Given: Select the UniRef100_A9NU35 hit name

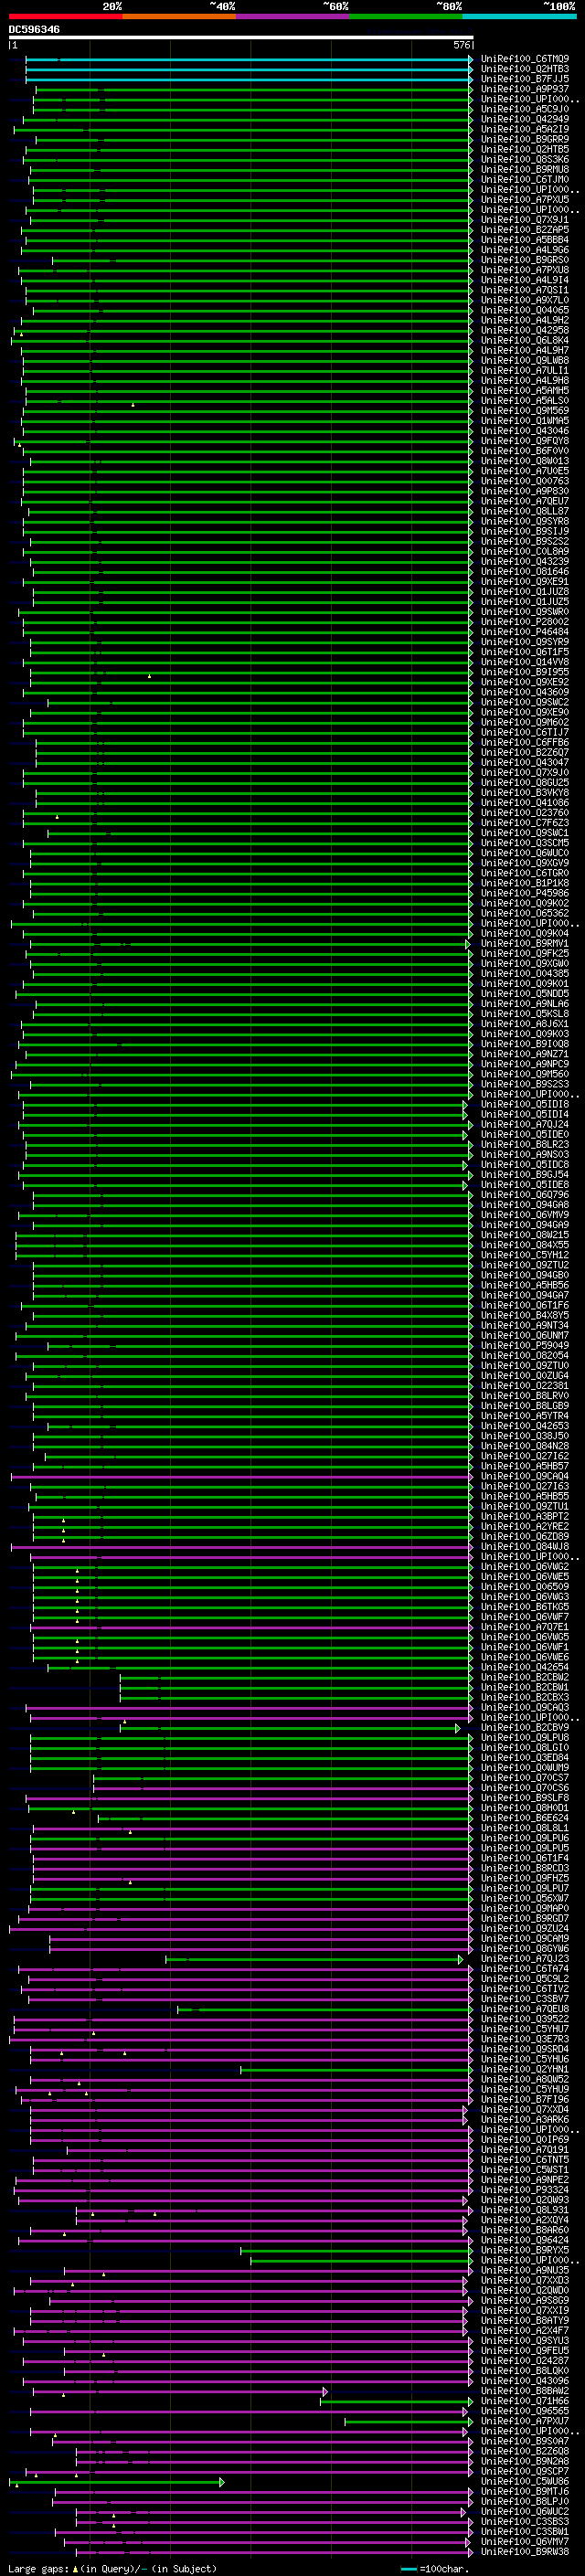Looking at the screenshot, I should pyautogui.click(x=525, y=2270).
